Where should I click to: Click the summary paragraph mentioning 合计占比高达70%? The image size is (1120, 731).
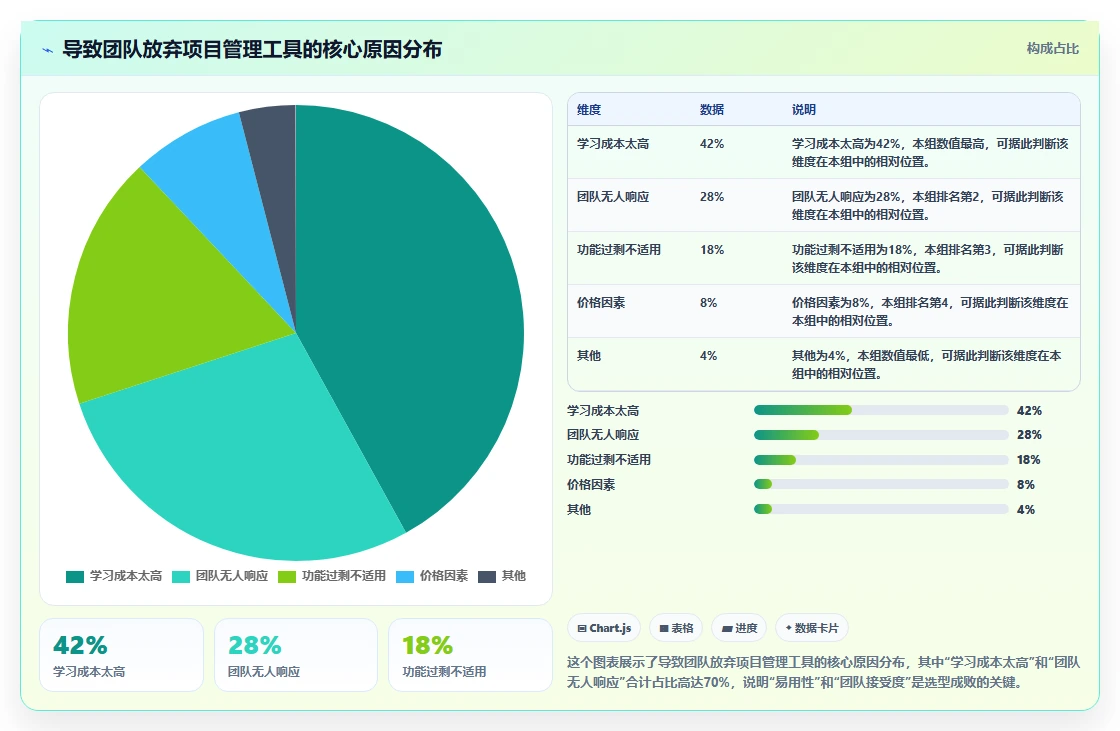point(824,672)
